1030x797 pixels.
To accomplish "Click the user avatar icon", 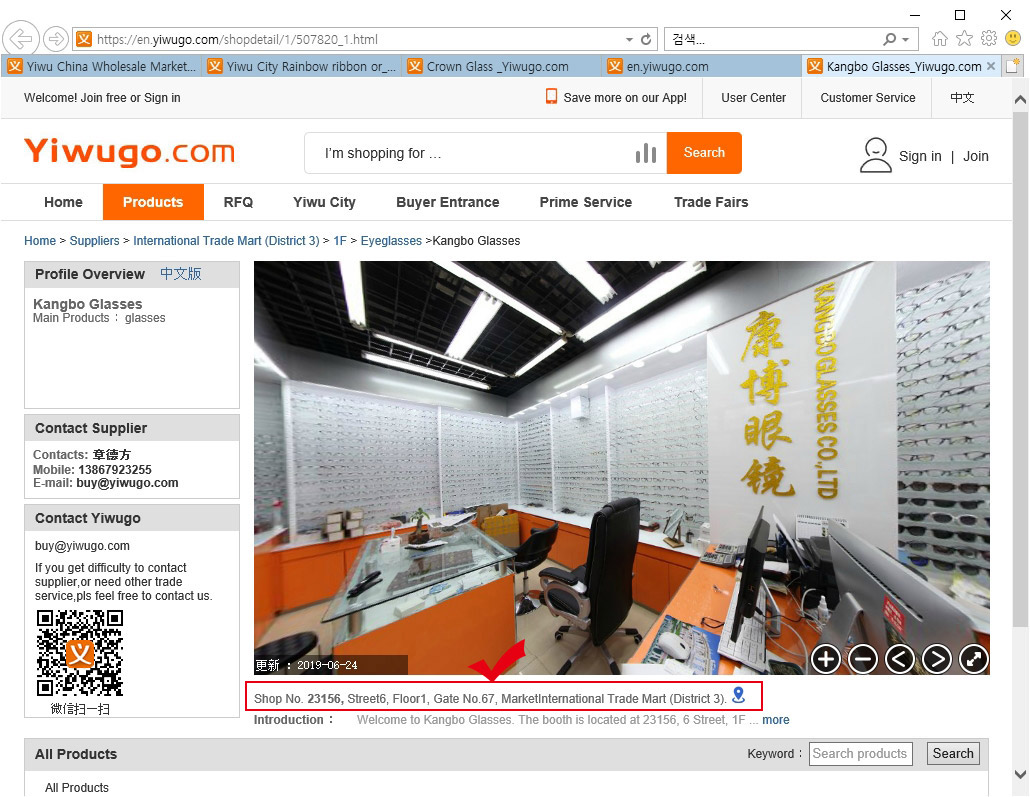I will click(876, 155).
